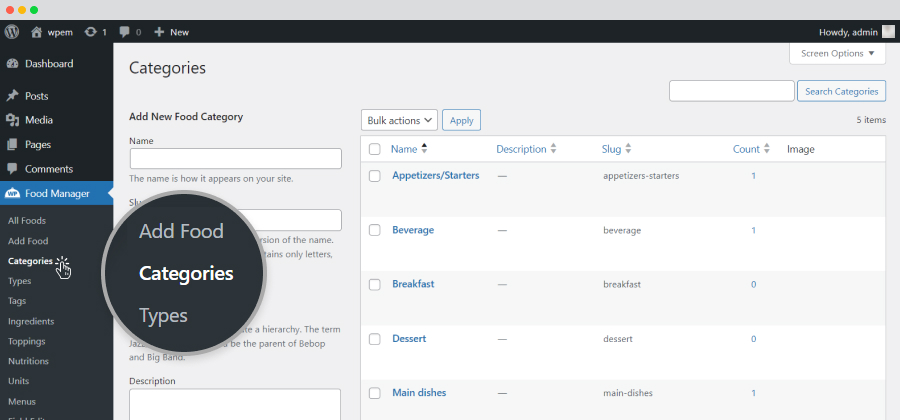Open Tags submenu item
The width and height of the screenshot is (900, 420).
17,301
